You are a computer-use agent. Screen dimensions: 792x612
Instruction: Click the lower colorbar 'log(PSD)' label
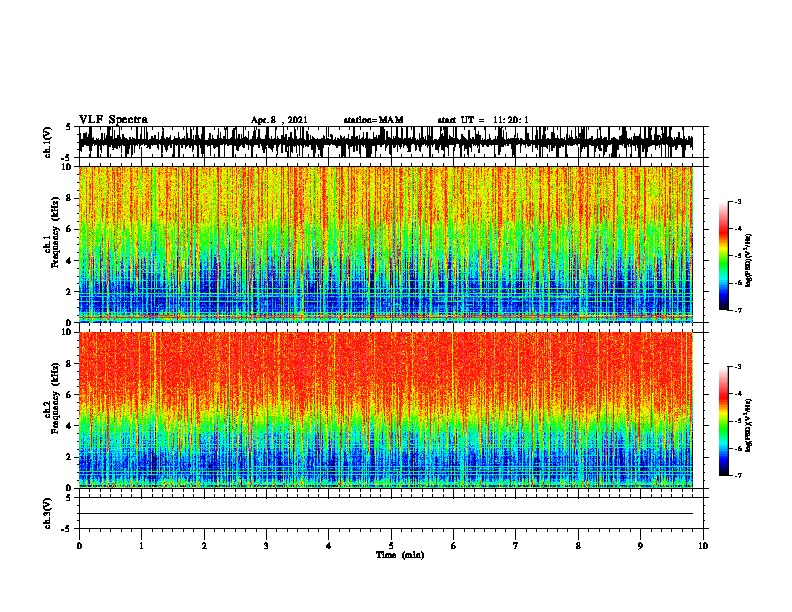[x=749, y=425]
